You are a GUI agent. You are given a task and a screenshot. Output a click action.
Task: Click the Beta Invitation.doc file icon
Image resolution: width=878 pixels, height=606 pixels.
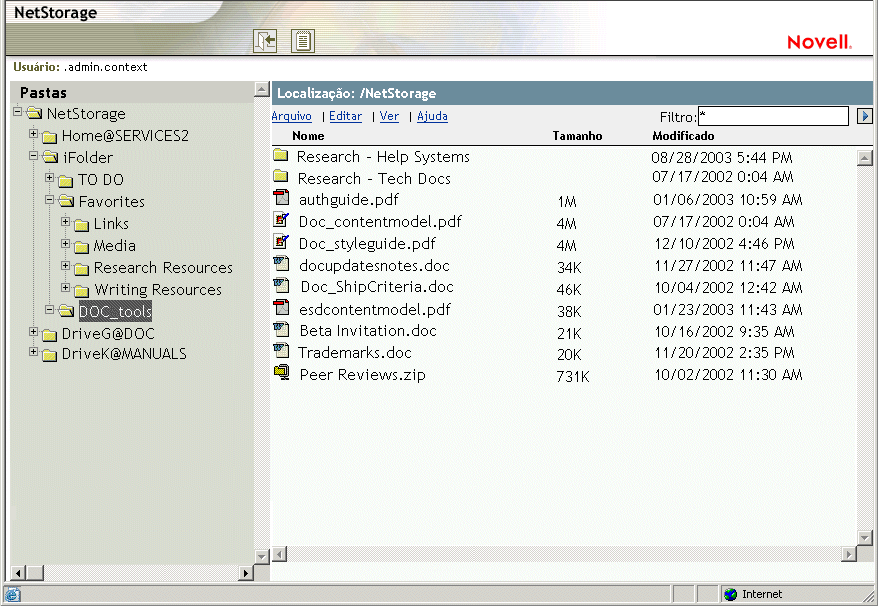click(281, 329)
